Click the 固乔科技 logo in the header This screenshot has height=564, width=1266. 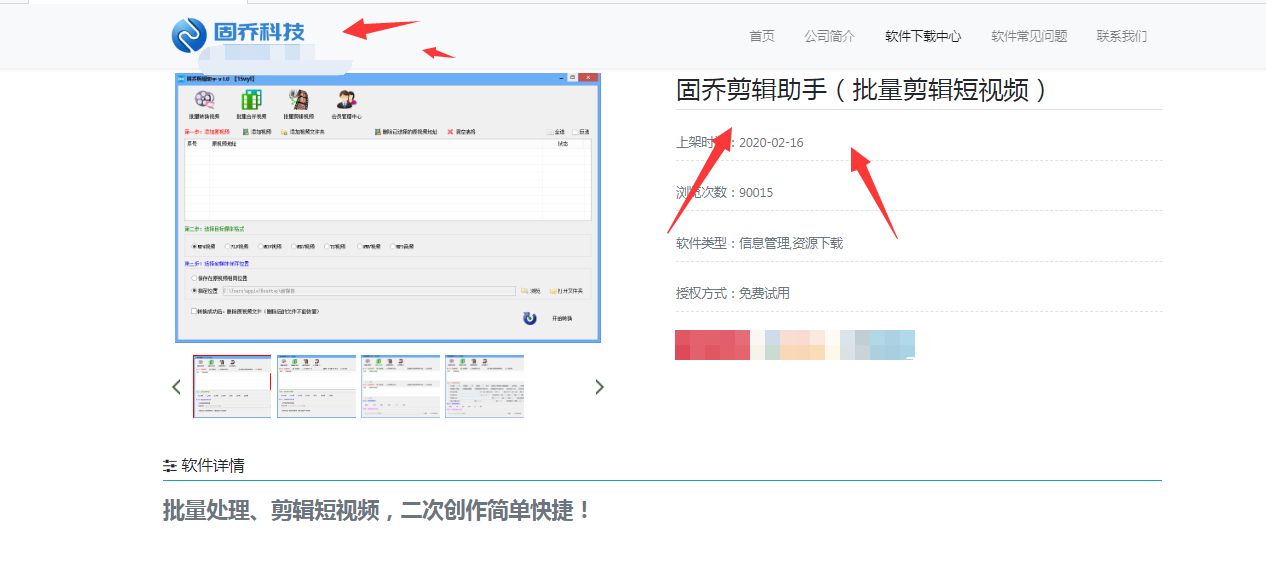tap(238, 34)
